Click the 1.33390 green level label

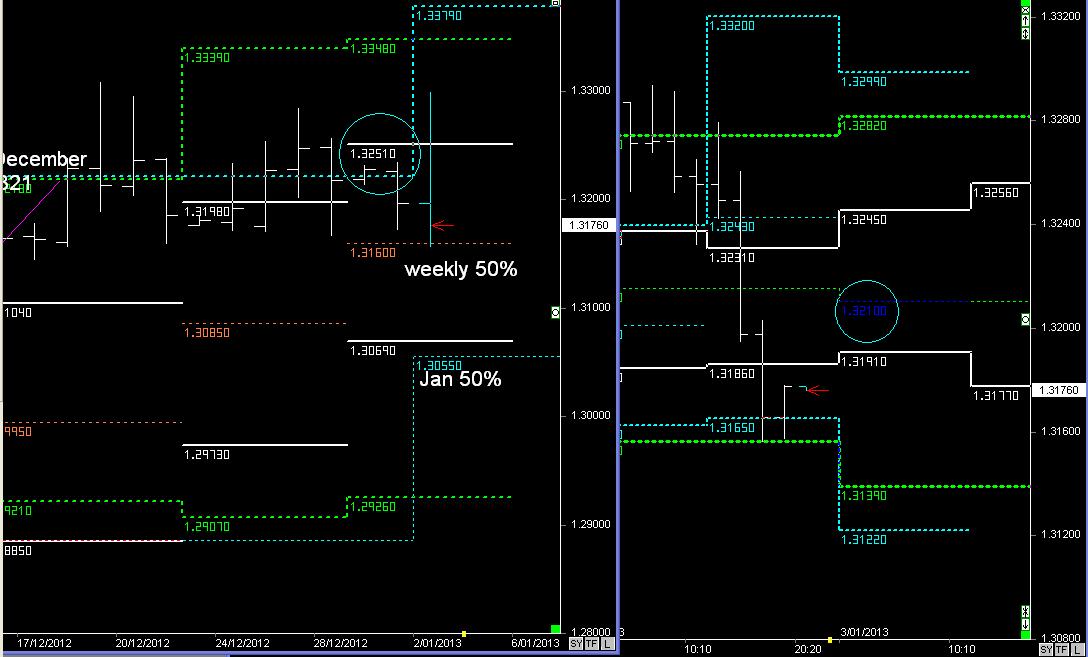[207, 58]
